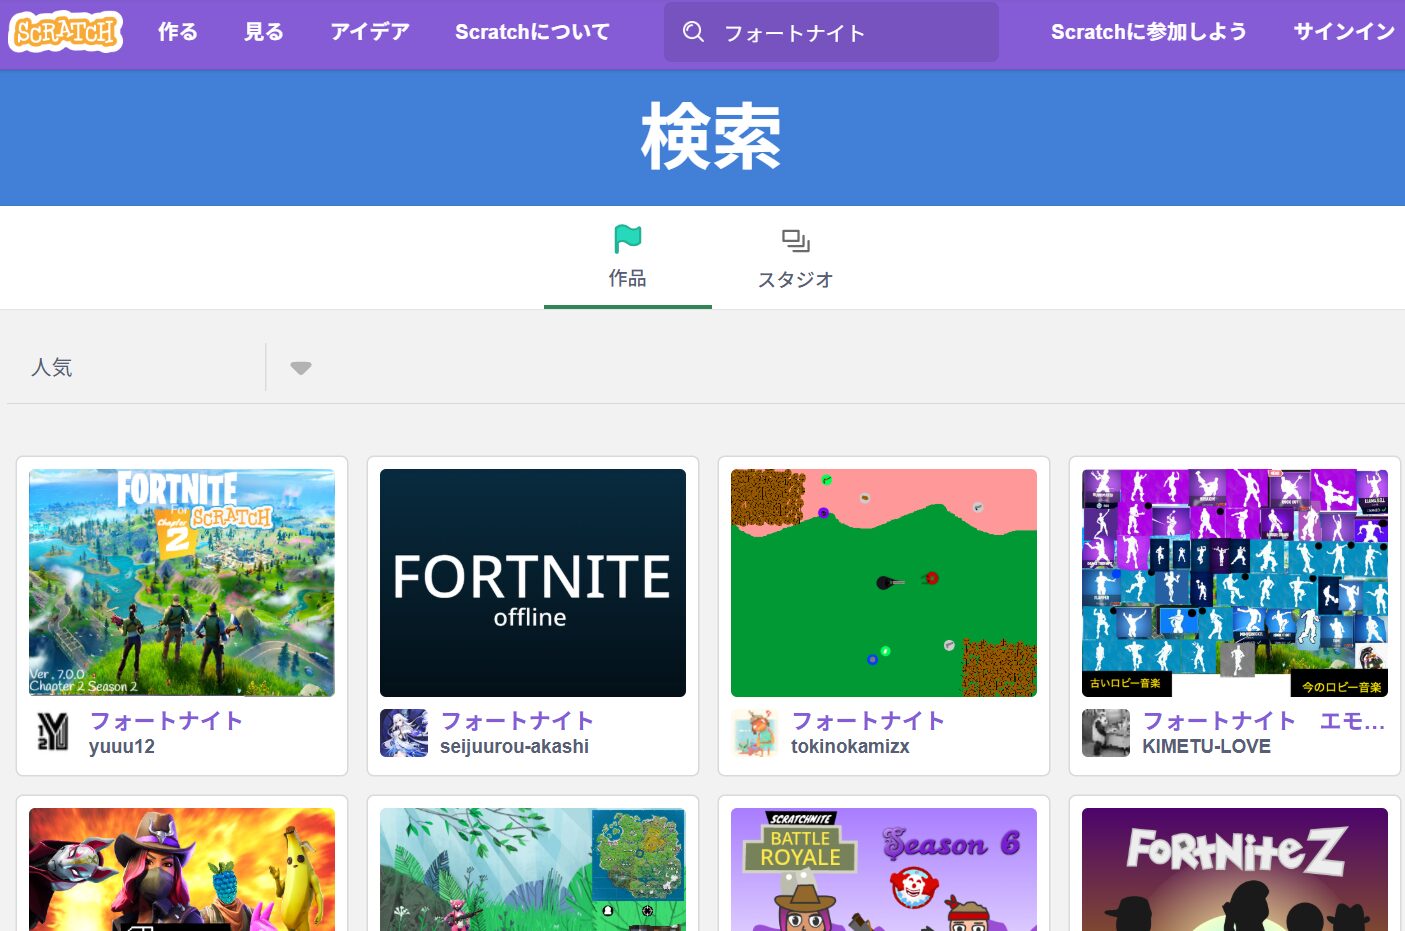Open Scratchについて in the navigation
1405x931 pixels.
[532, 32]
